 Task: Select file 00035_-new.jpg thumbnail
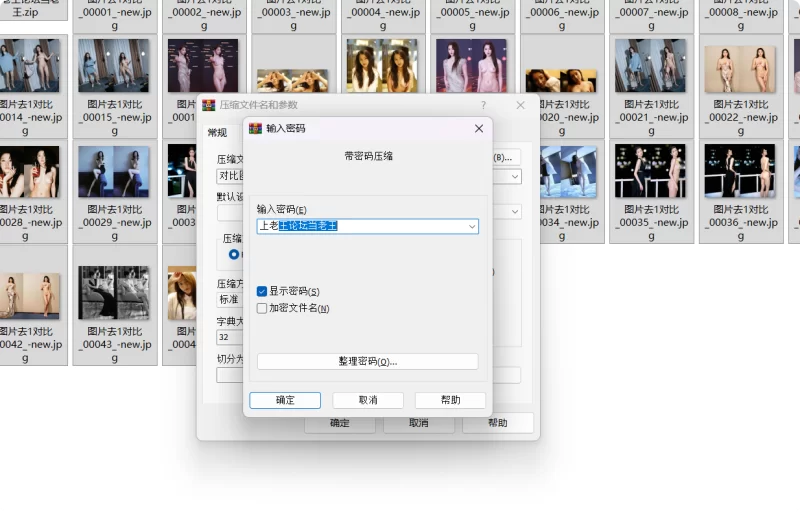[x=650, y=171]
